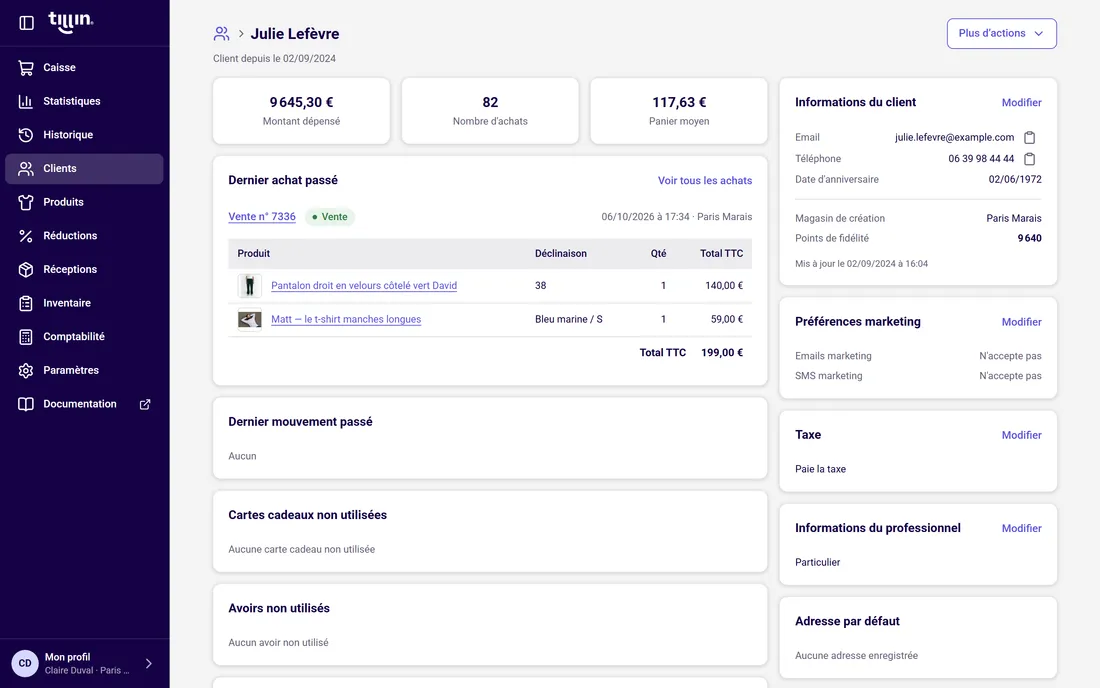Click the Produits t-shirt icon
This screenshot has height=688, width=1100.
(x=26, y=202)
